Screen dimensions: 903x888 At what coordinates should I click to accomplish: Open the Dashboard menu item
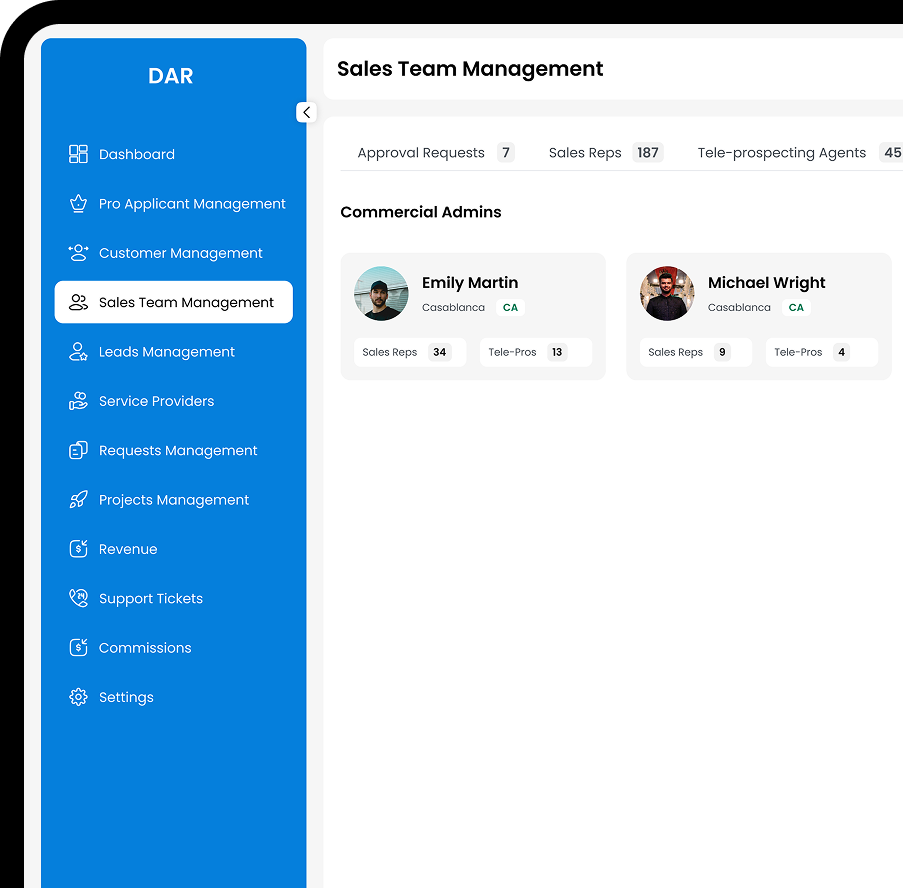click(x=136, y=154)
